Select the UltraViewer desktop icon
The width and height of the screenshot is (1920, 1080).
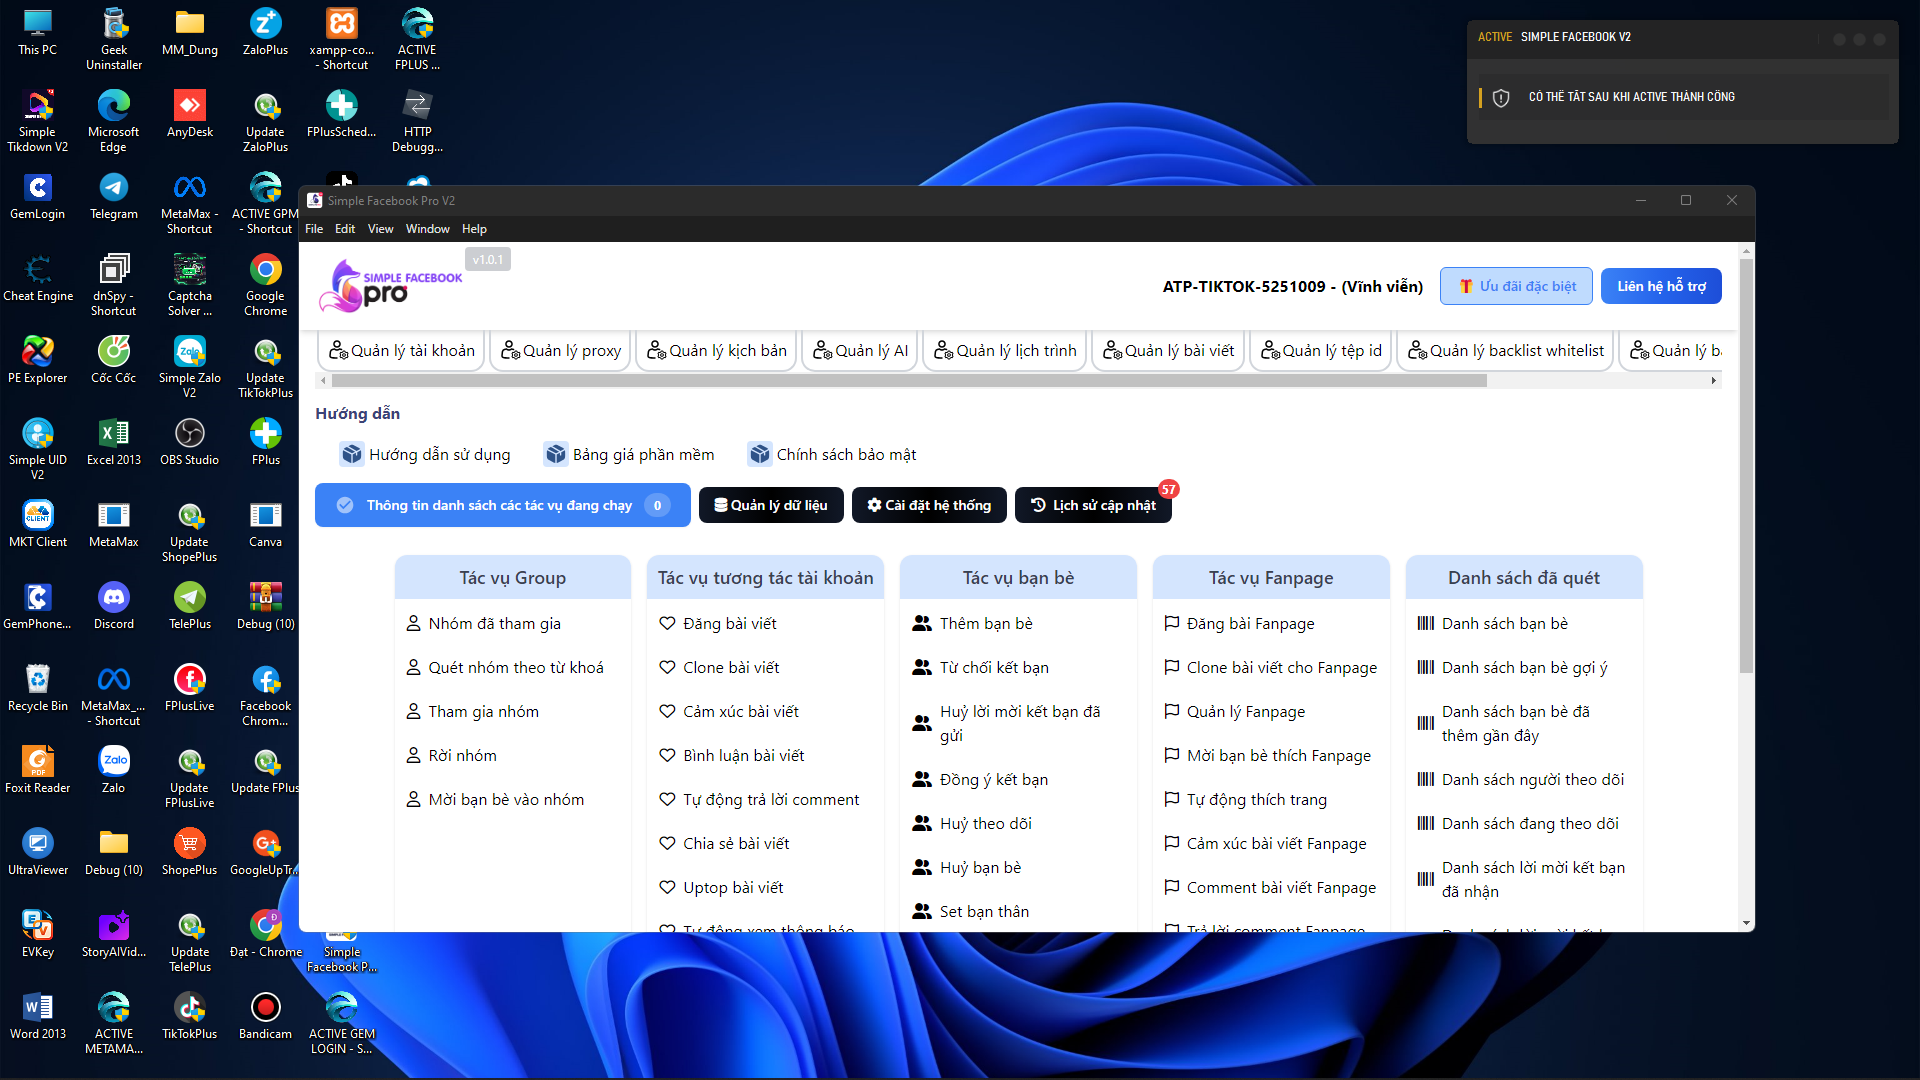tap(38, 852)
